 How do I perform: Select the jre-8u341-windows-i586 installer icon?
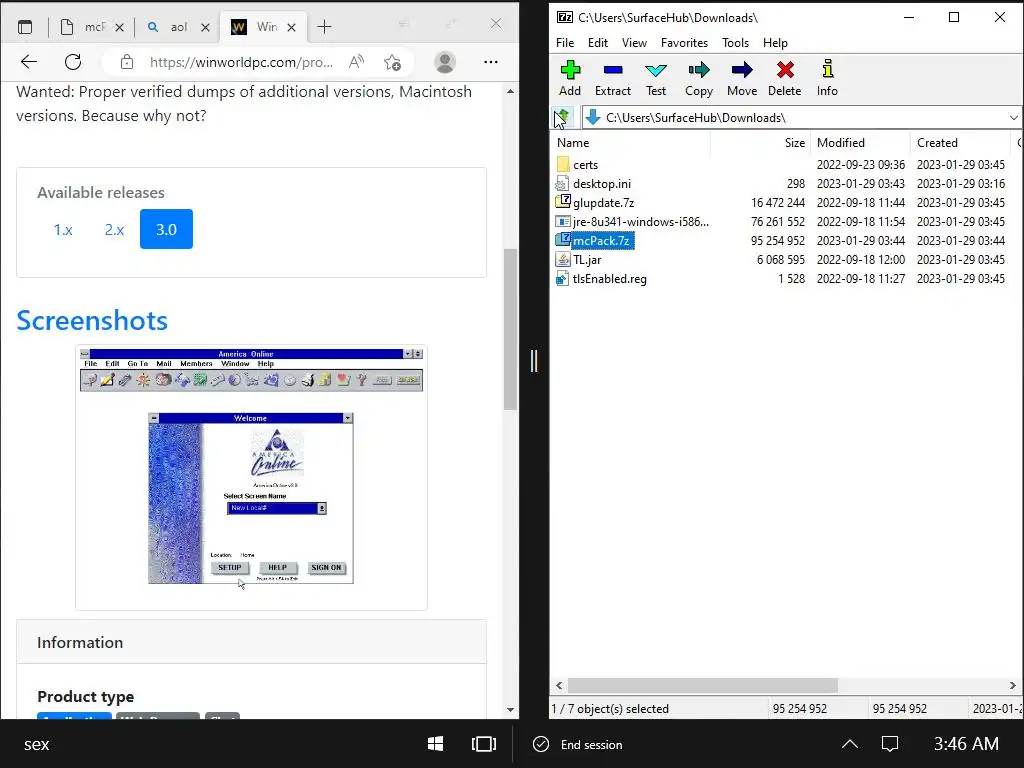[562, 221]
